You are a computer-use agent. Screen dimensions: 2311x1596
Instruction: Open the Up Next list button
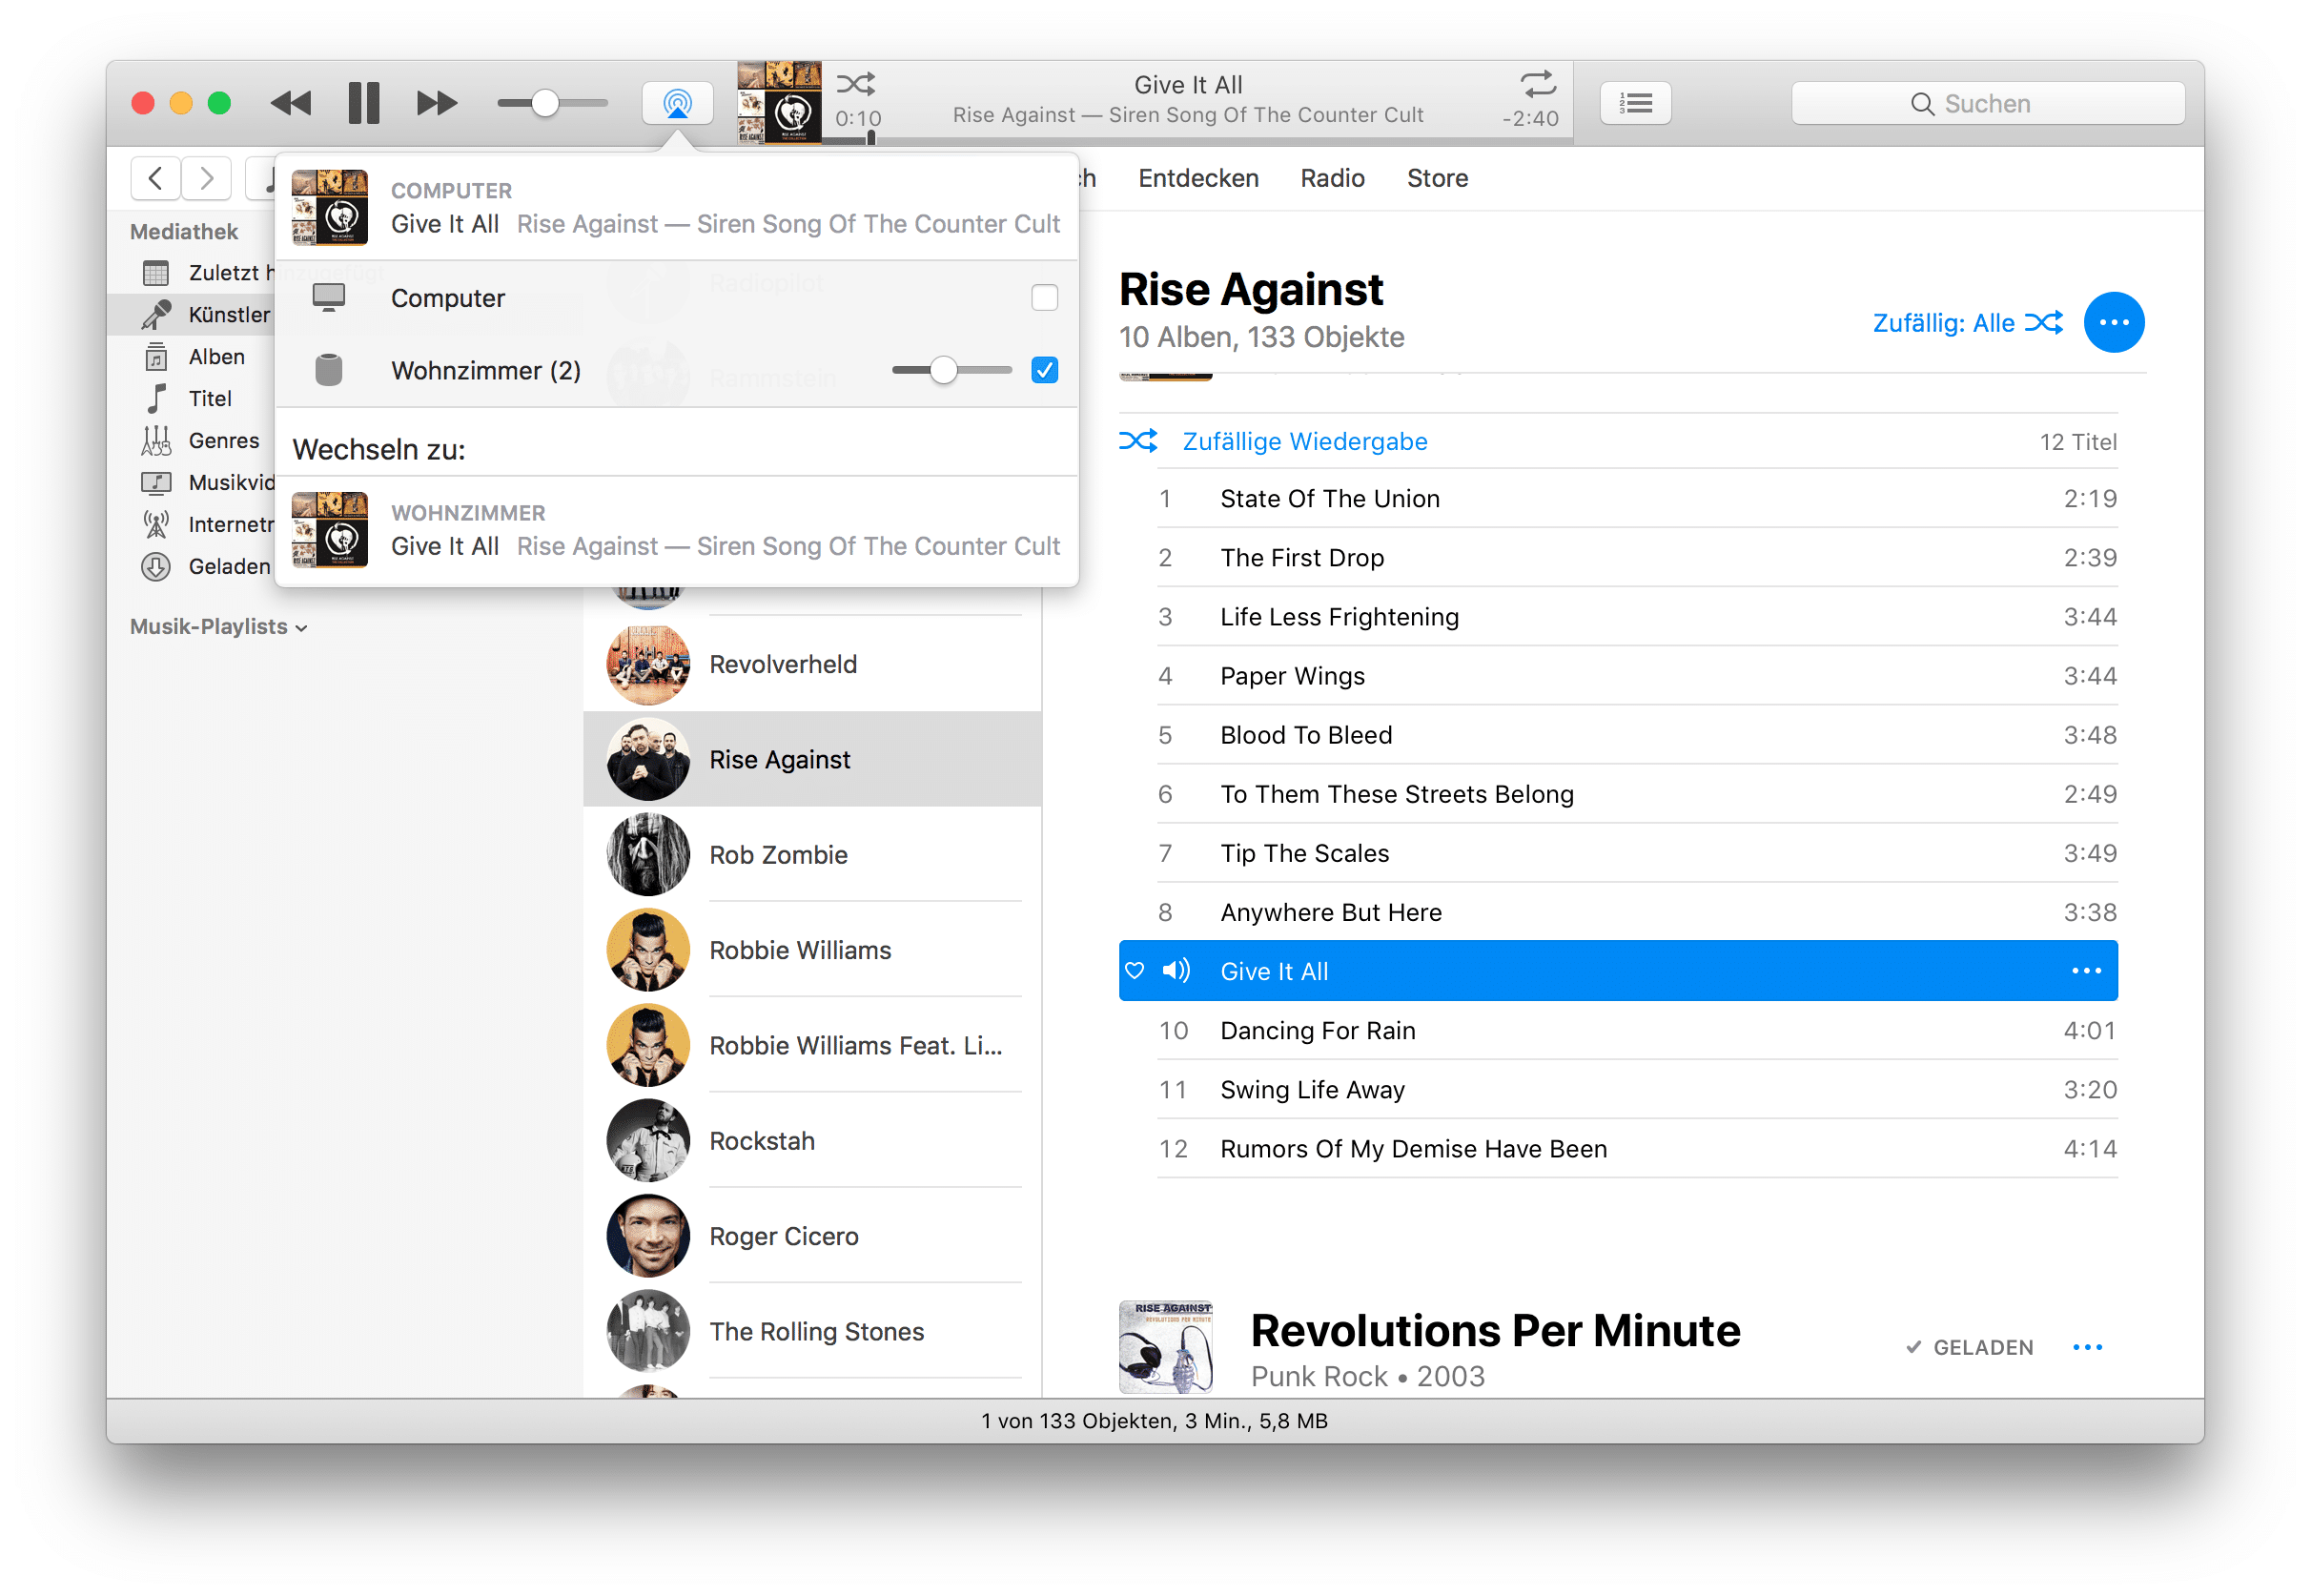click(1635, 103)
